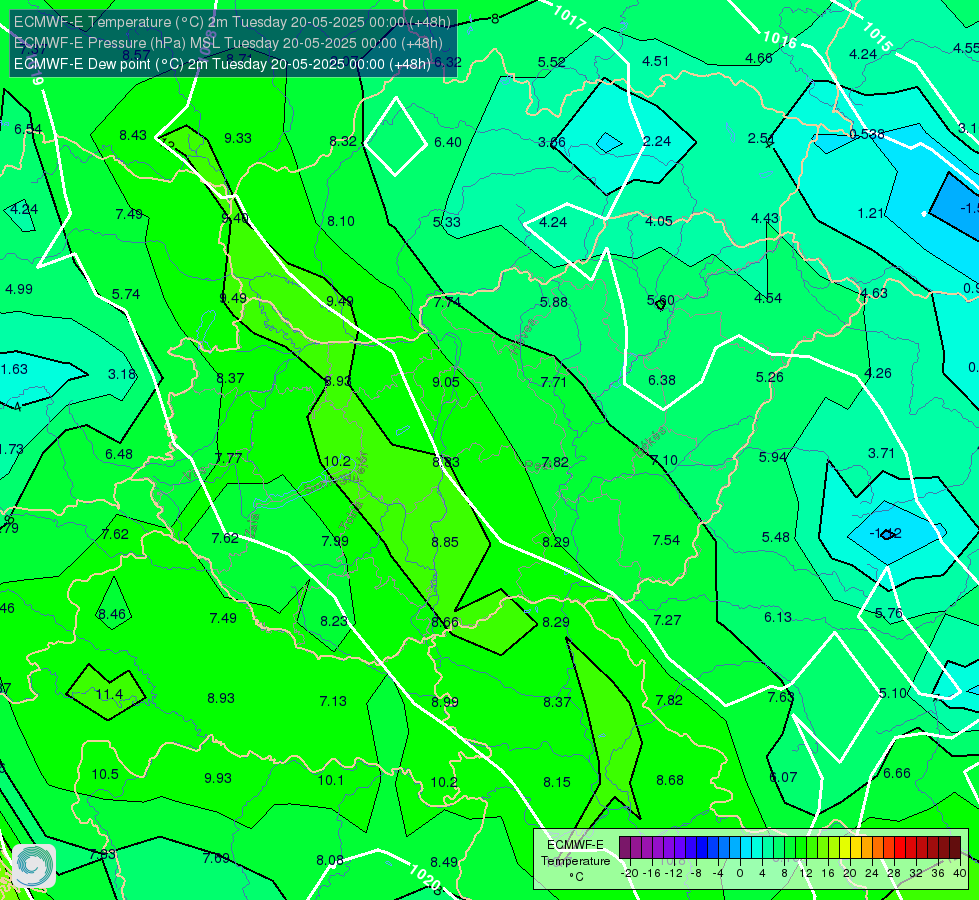Click the 8.83 temperature value
Image resolution: width=979 pixels, height=900 pixels.
[446, 462]
